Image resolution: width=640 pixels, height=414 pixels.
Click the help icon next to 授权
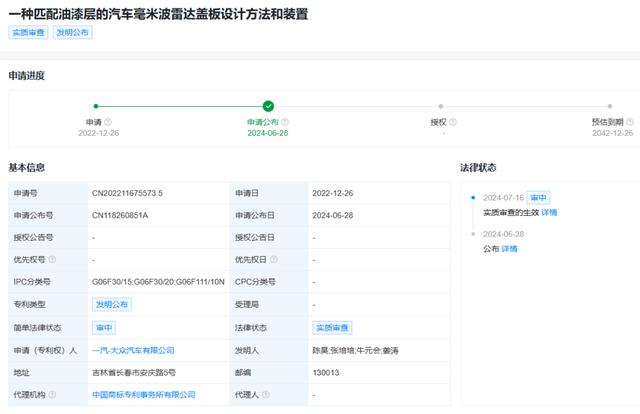pos(454,122)
